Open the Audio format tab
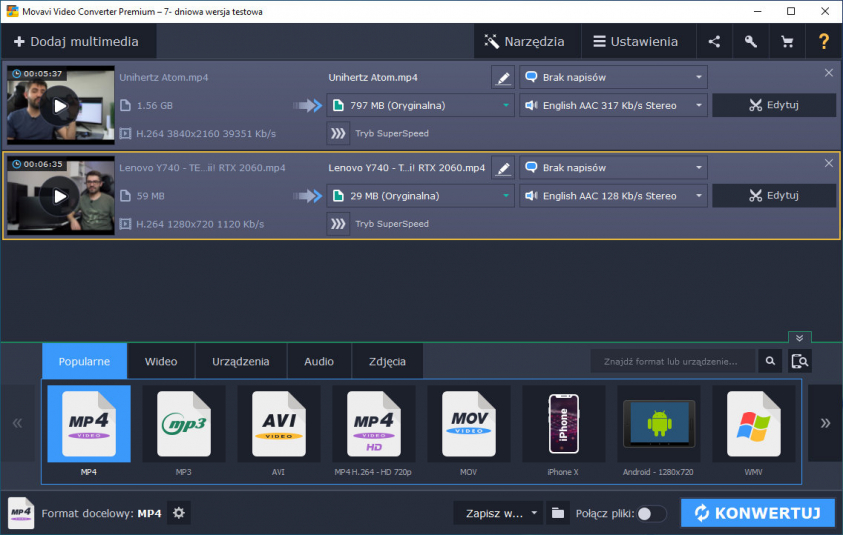The width and height of the screenshot is (843, 535). 319,361
